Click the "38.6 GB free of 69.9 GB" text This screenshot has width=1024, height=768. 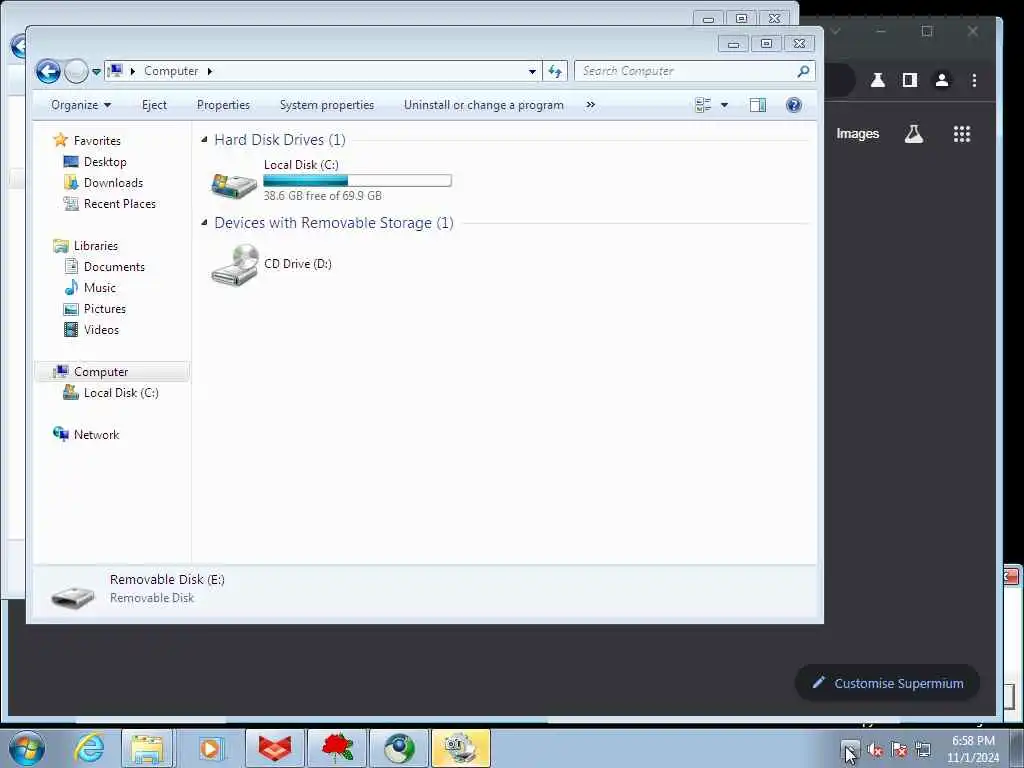[x=323, y=196]
